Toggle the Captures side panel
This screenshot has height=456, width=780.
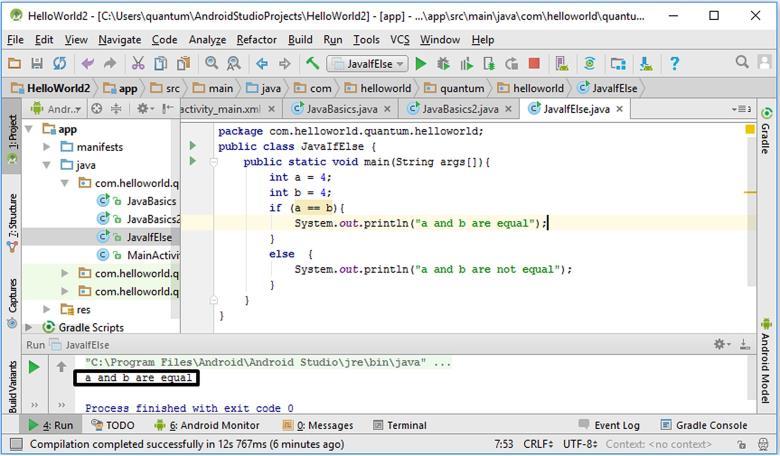pos(12,304)
